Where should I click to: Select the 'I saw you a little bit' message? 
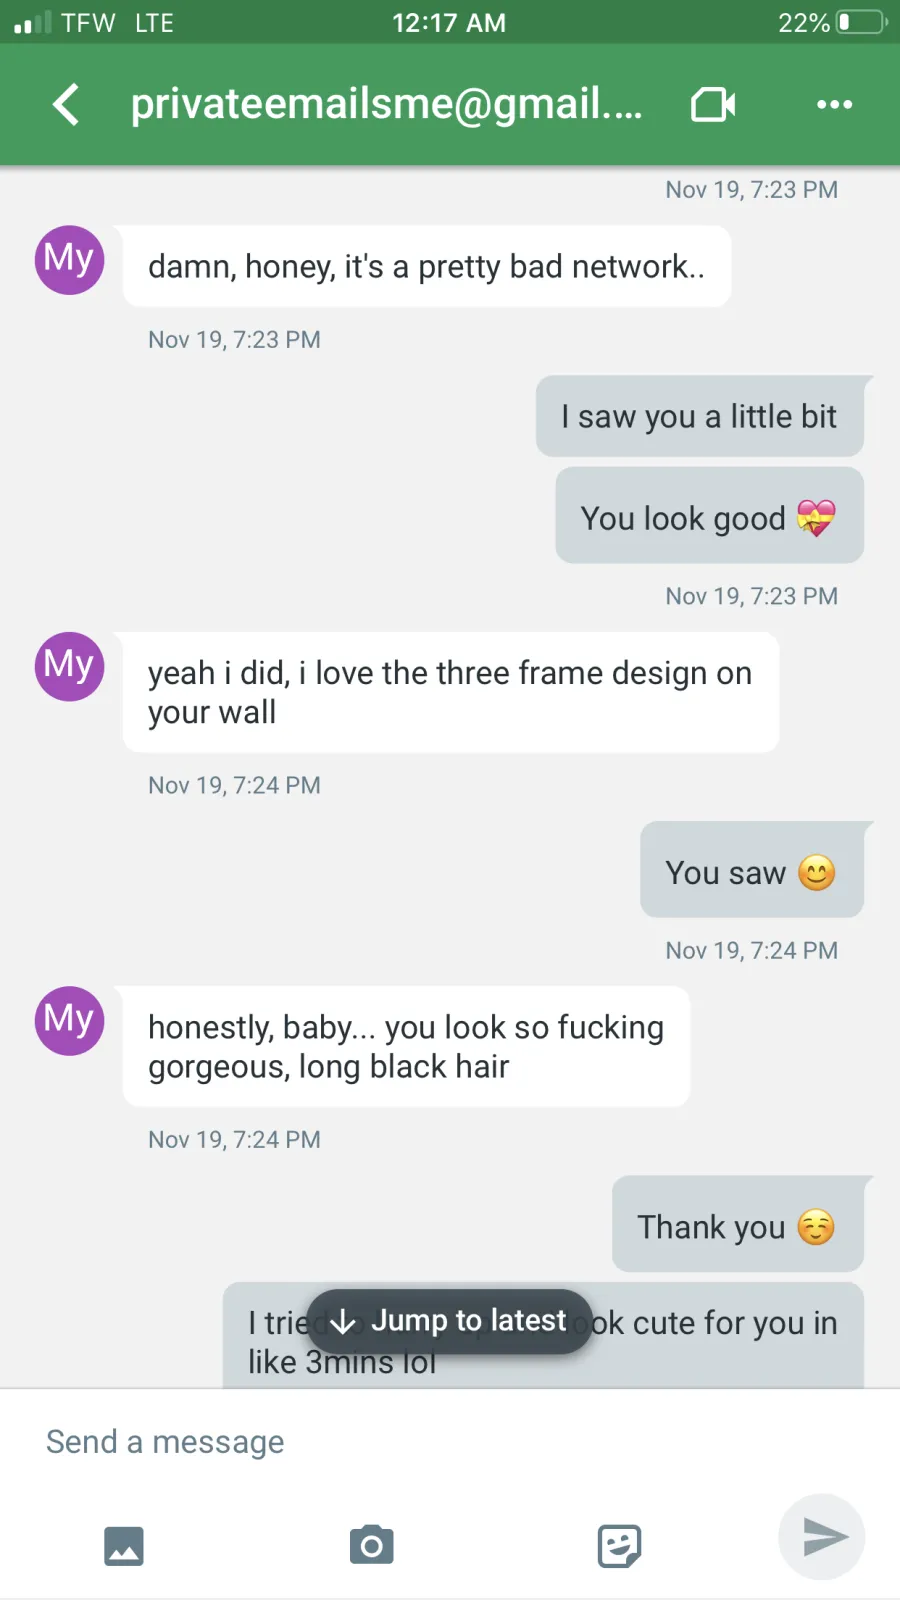(700, 416)
